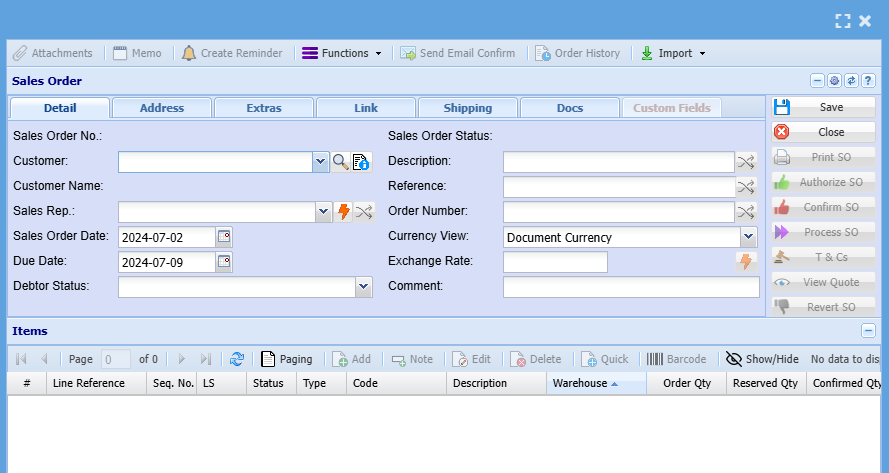Screen dimensions: 889x473
Task: Open the Currency View dropdown
Action: 748,237
